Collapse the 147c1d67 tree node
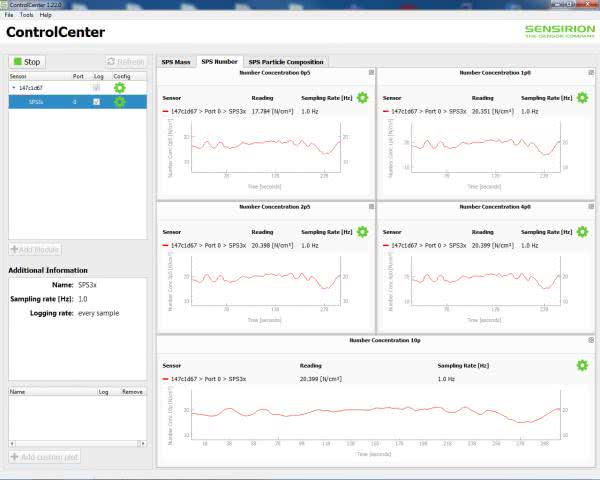The width and height of the screenshot is (600, 480). pyautogui.click(x=14, y=88)
